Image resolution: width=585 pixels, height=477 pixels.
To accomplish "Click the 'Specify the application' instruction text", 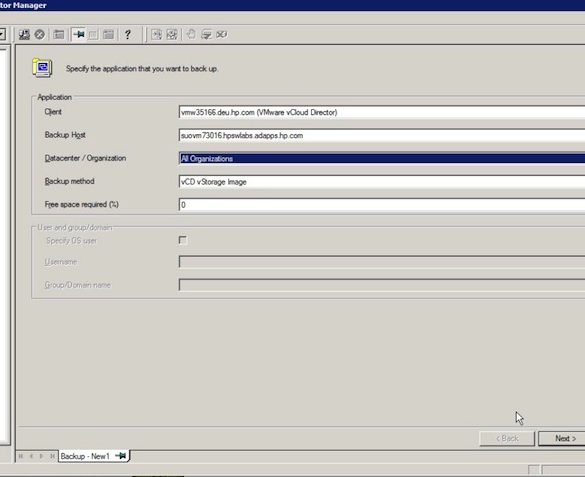I will point(142,69).
